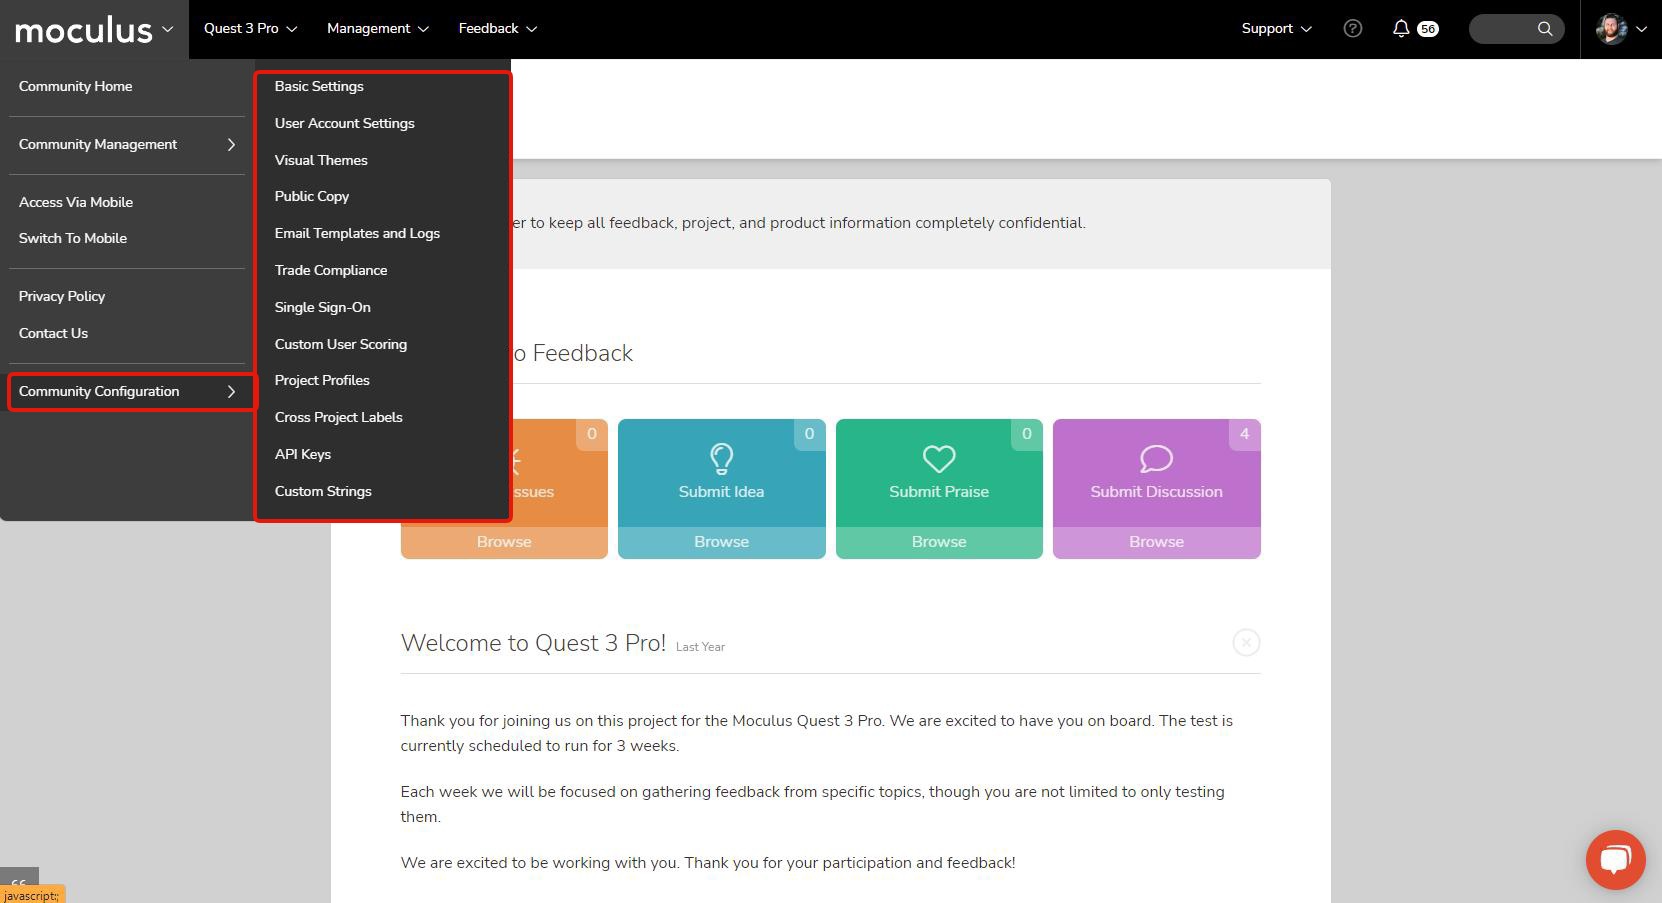Expand Community Management submenu

point(126,145)
